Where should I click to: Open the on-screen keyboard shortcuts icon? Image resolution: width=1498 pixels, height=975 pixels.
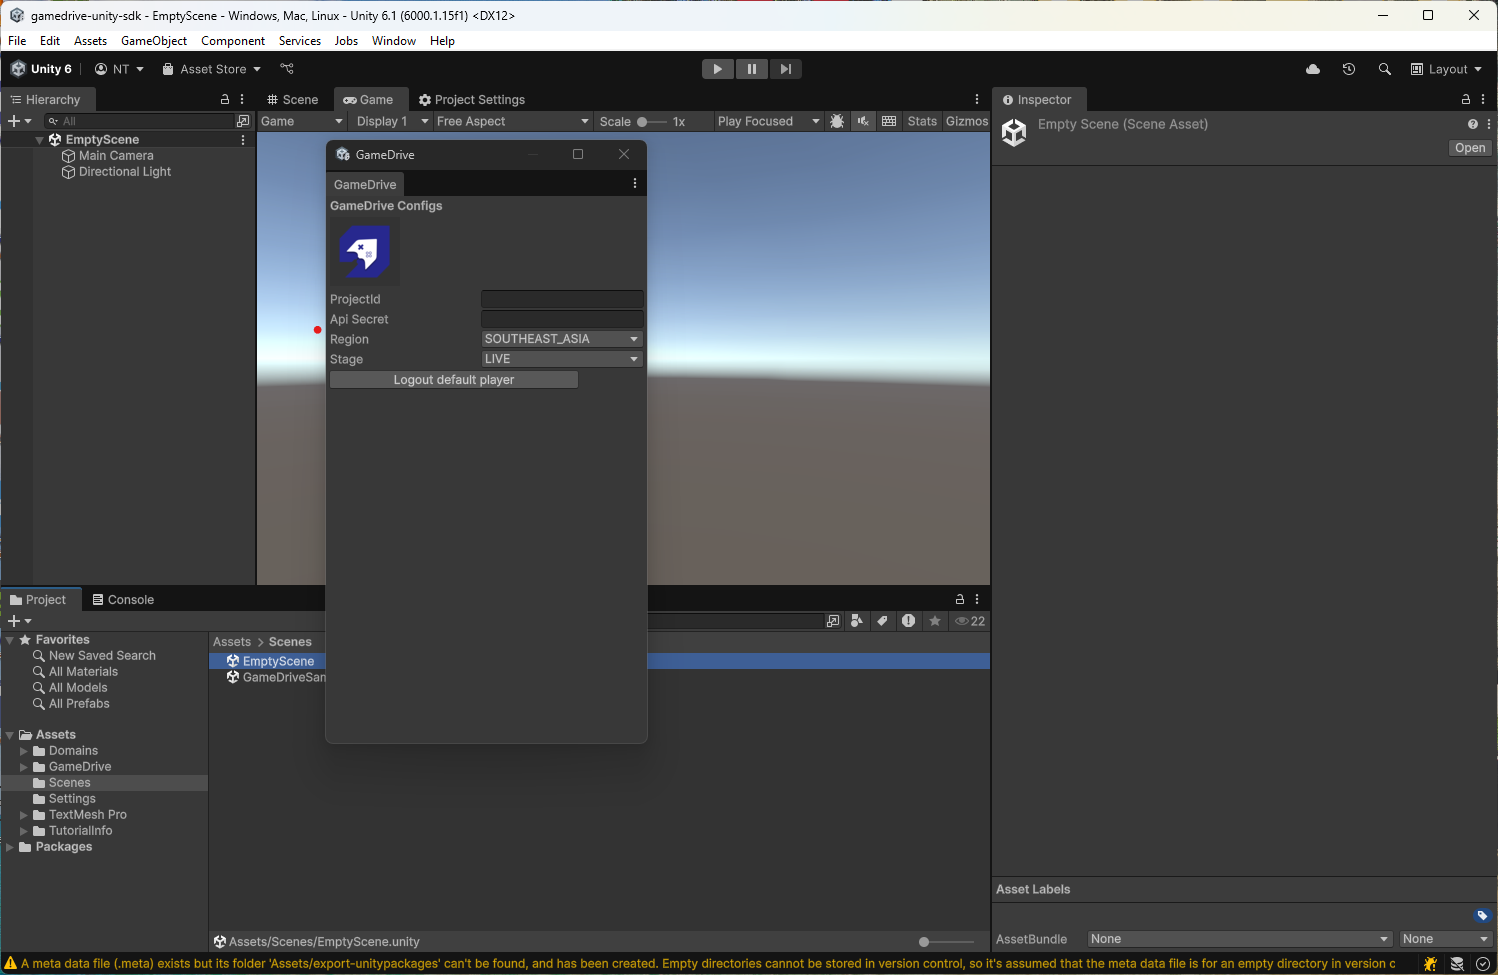(889, 121)
